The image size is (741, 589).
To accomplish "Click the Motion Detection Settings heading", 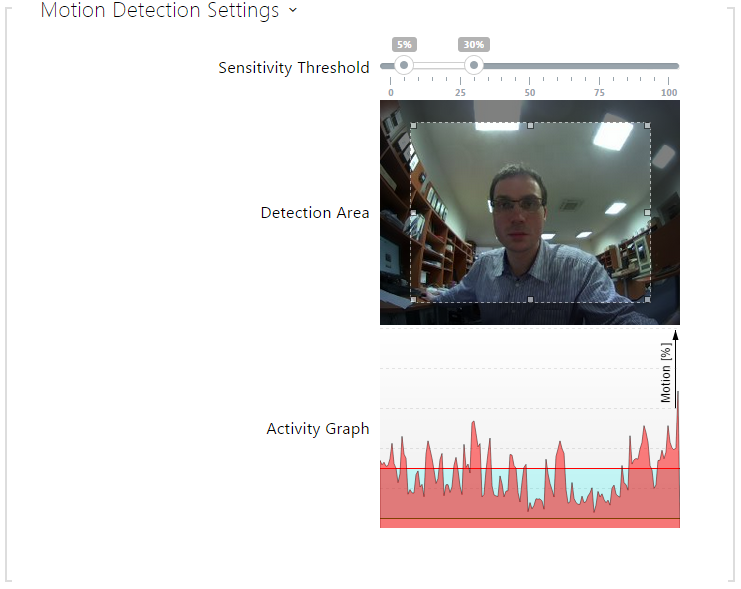I will click(x=160, y=10).
